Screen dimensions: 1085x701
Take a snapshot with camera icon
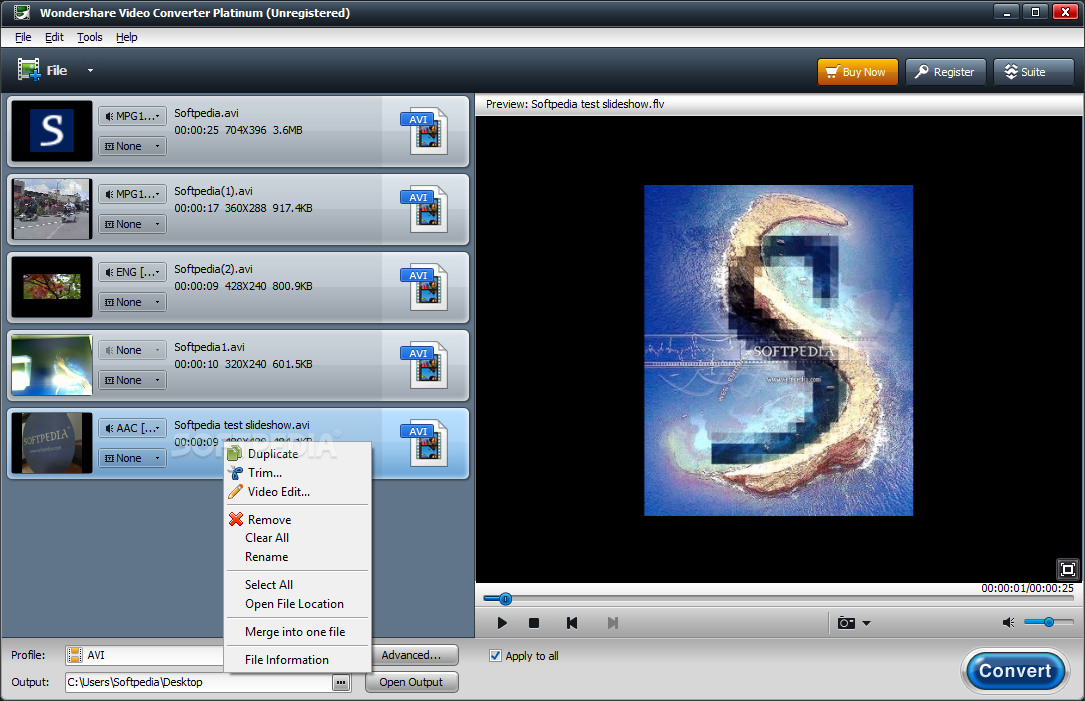846,623
